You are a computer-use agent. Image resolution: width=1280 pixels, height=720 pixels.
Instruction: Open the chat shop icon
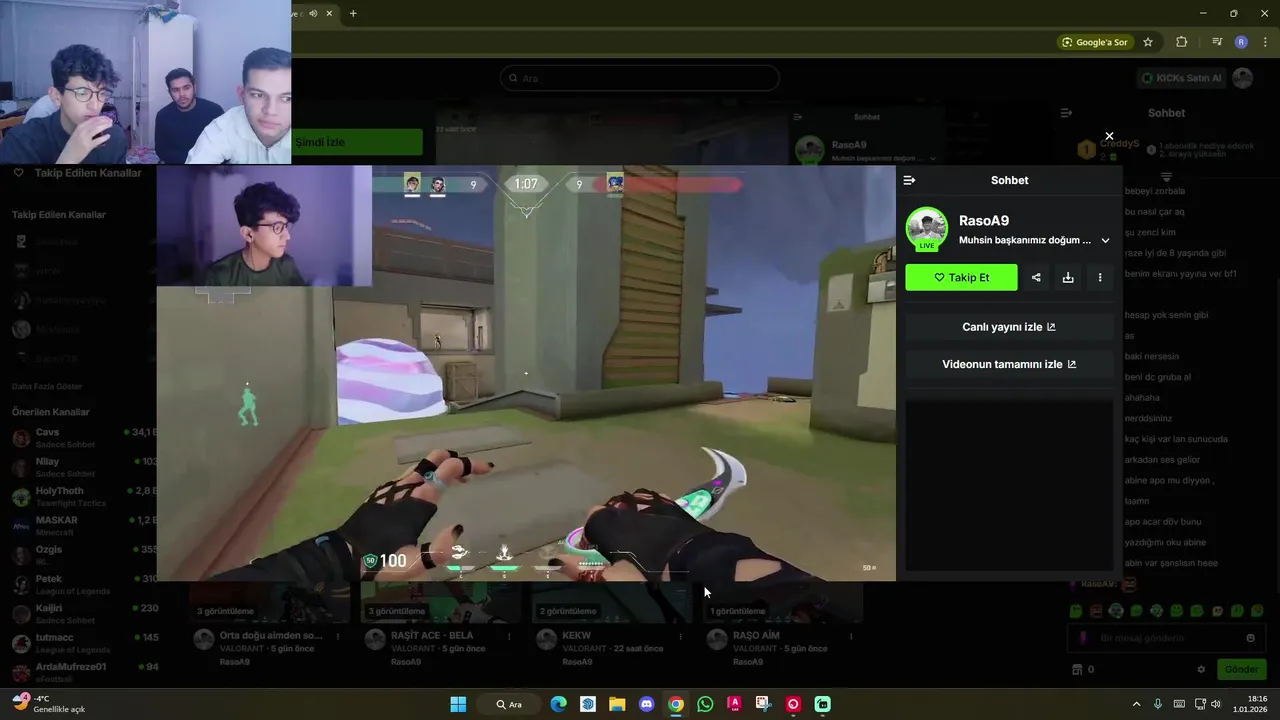pyautogui.click(x=1077, y=669)
